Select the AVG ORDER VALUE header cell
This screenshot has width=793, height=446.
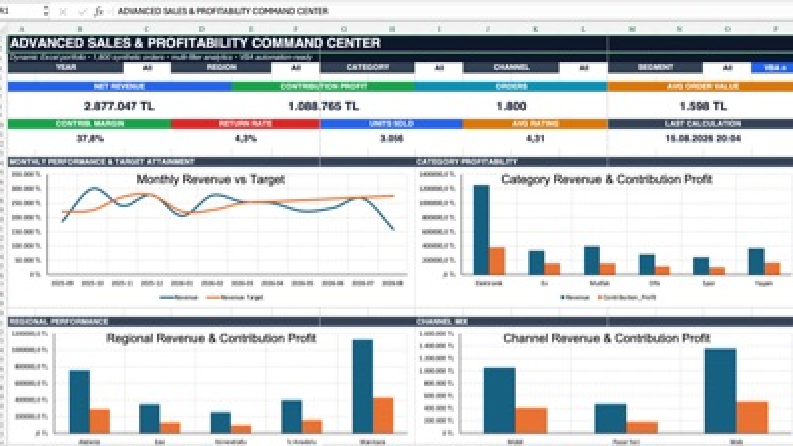(x=702, y=86)
